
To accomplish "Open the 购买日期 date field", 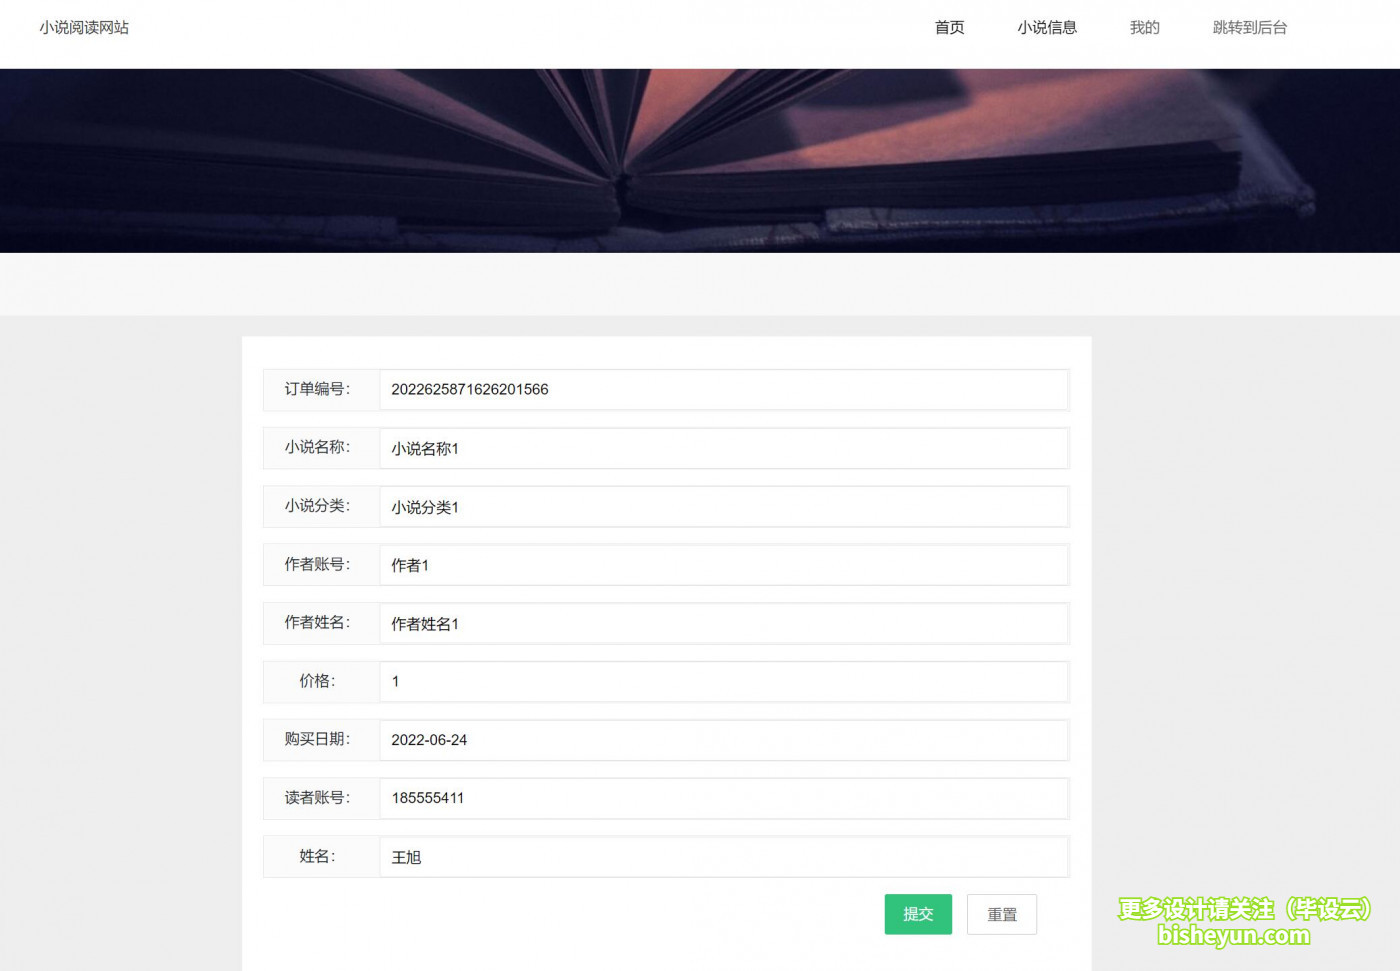I will coord(724,740).
